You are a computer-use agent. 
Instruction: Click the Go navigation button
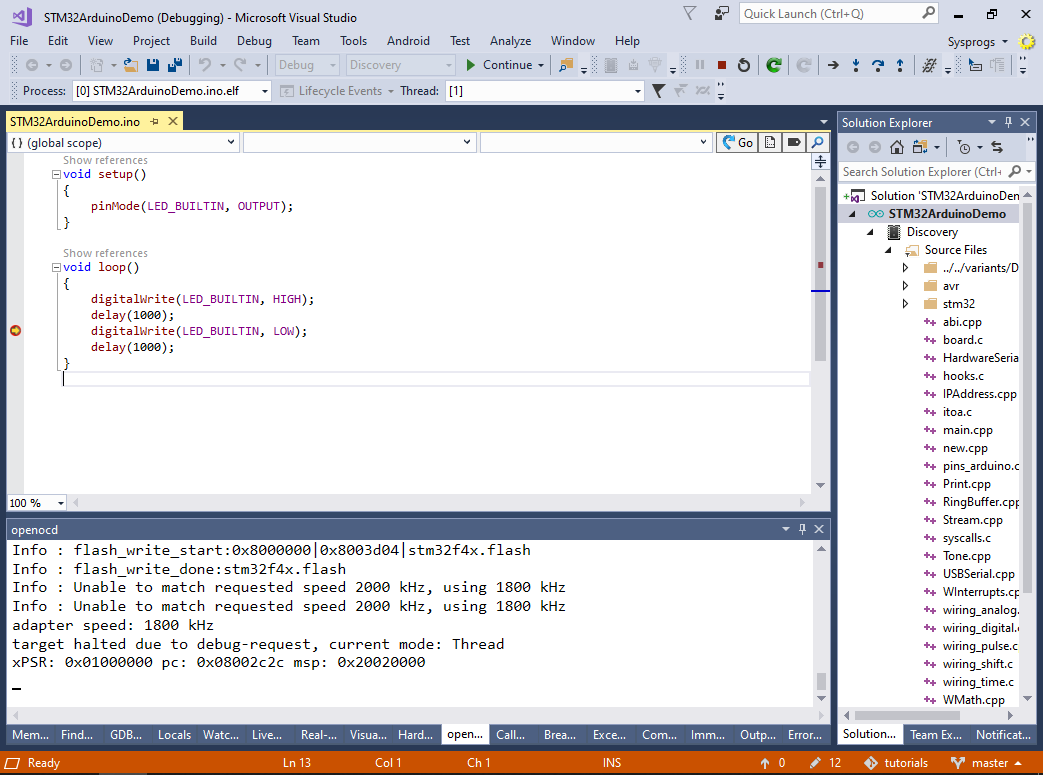pos(738,142)
